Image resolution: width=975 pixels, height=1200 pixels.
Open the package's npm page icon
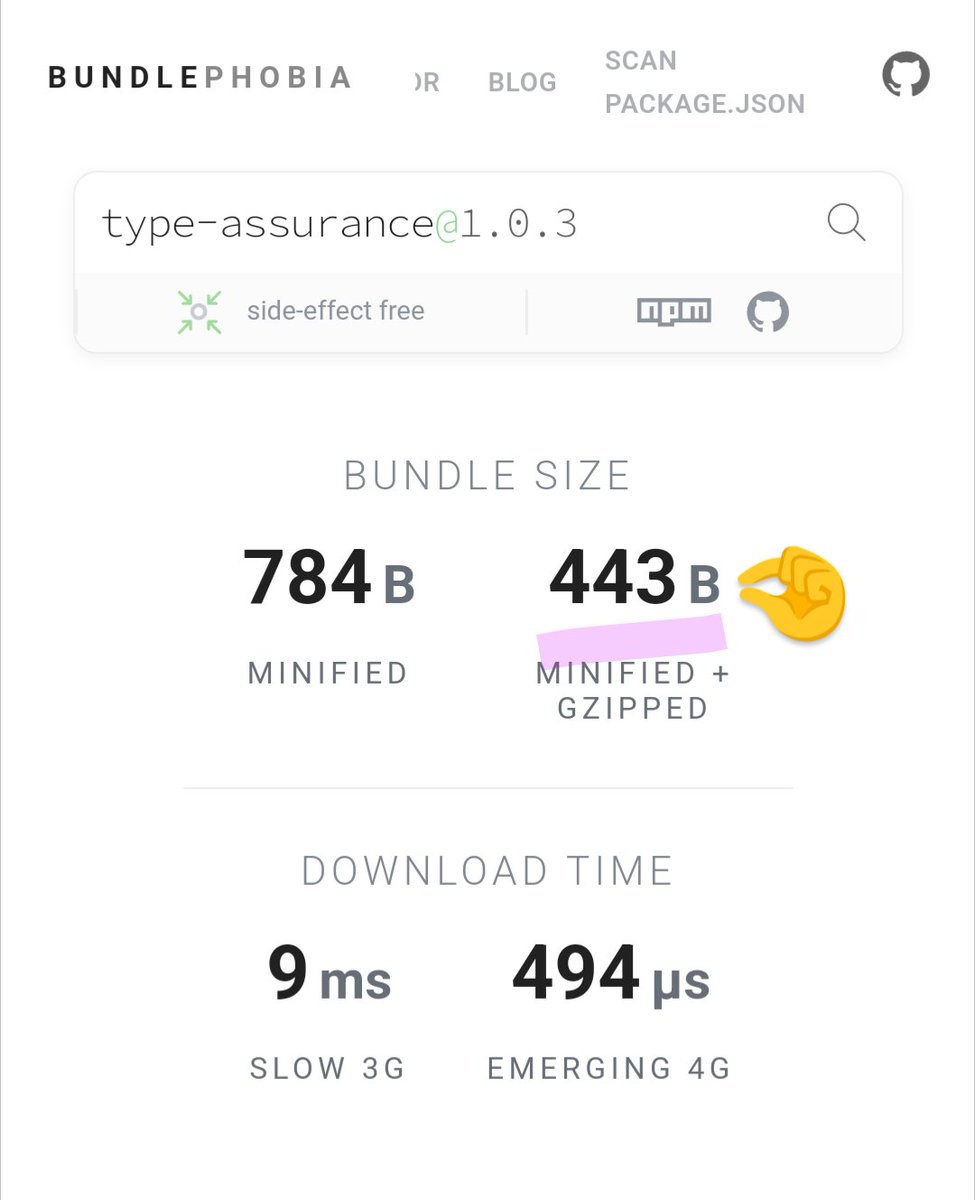[x=674, y=312]
